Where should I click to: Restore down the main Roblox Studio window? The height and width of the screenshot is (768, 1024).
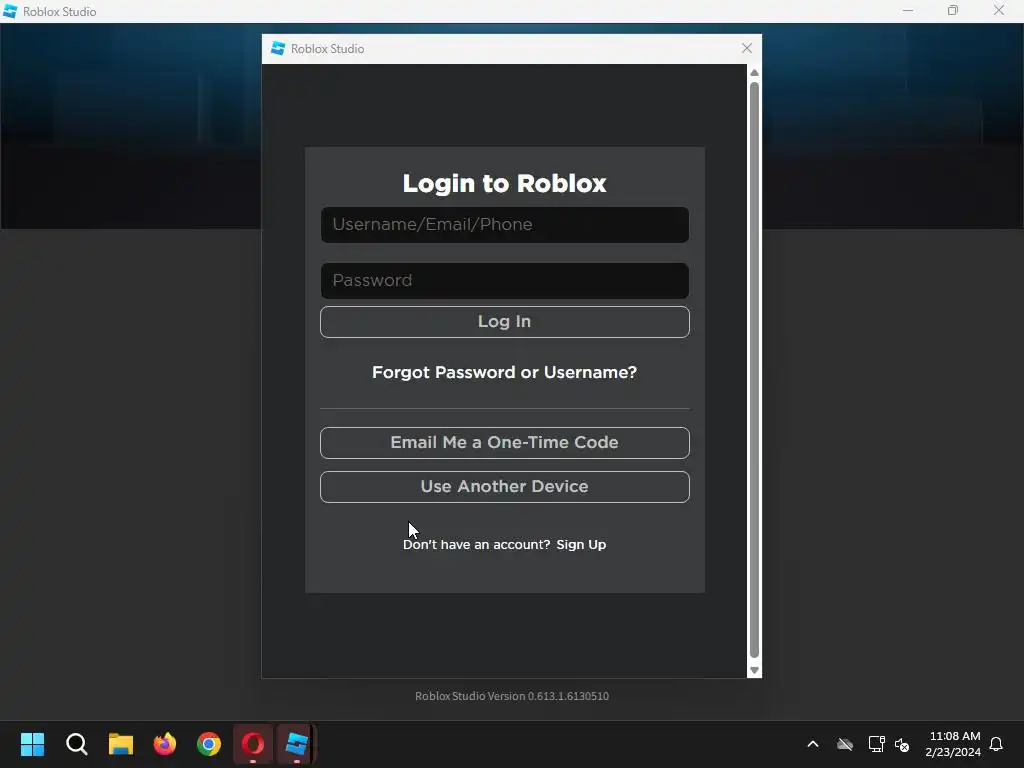pos(953,11)
